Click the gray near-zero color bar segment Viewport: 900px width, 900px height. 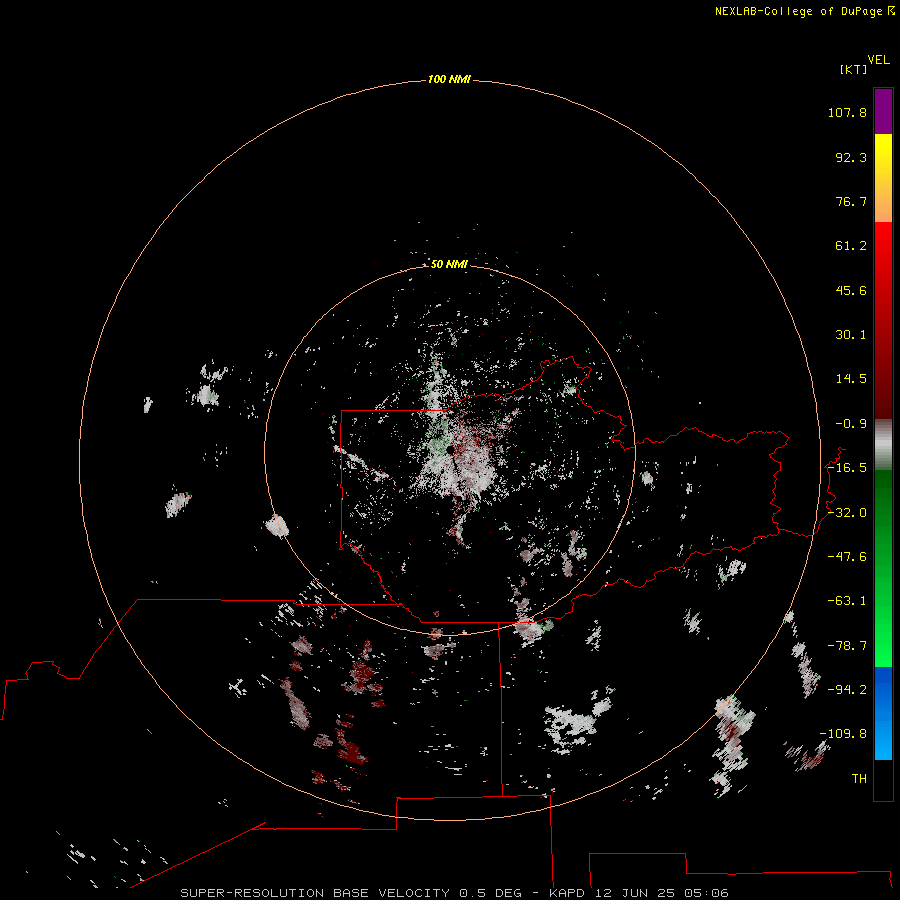pos(883,445)
